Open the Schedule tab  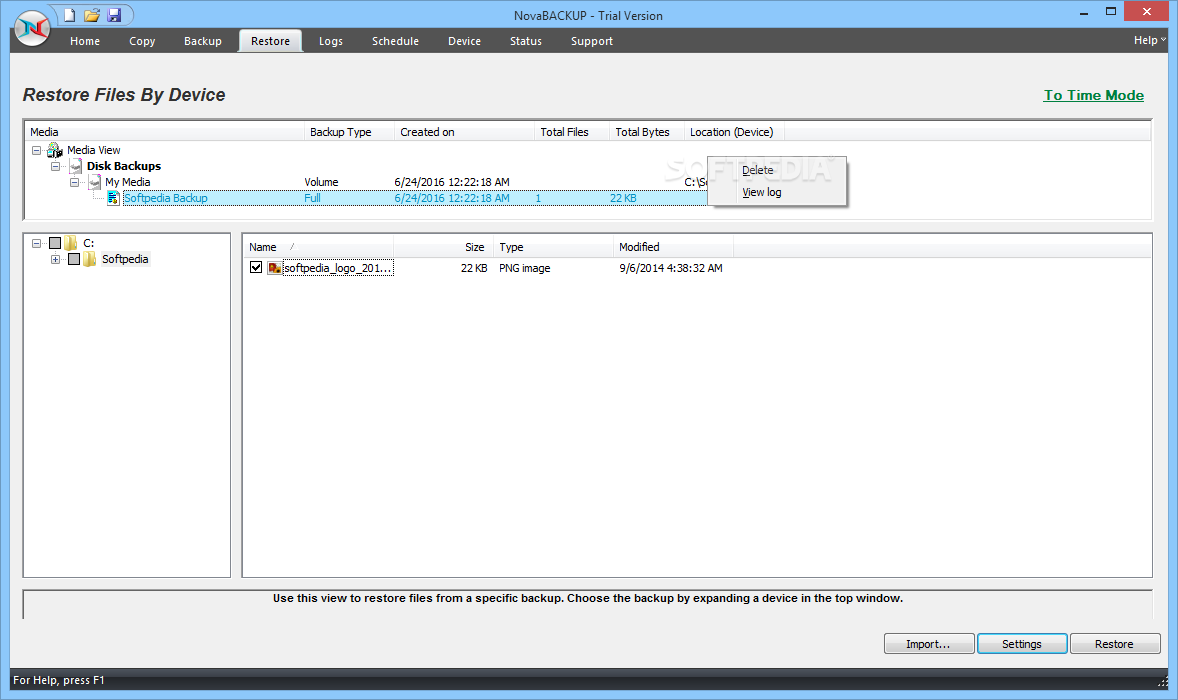click(x=395, y=41)
